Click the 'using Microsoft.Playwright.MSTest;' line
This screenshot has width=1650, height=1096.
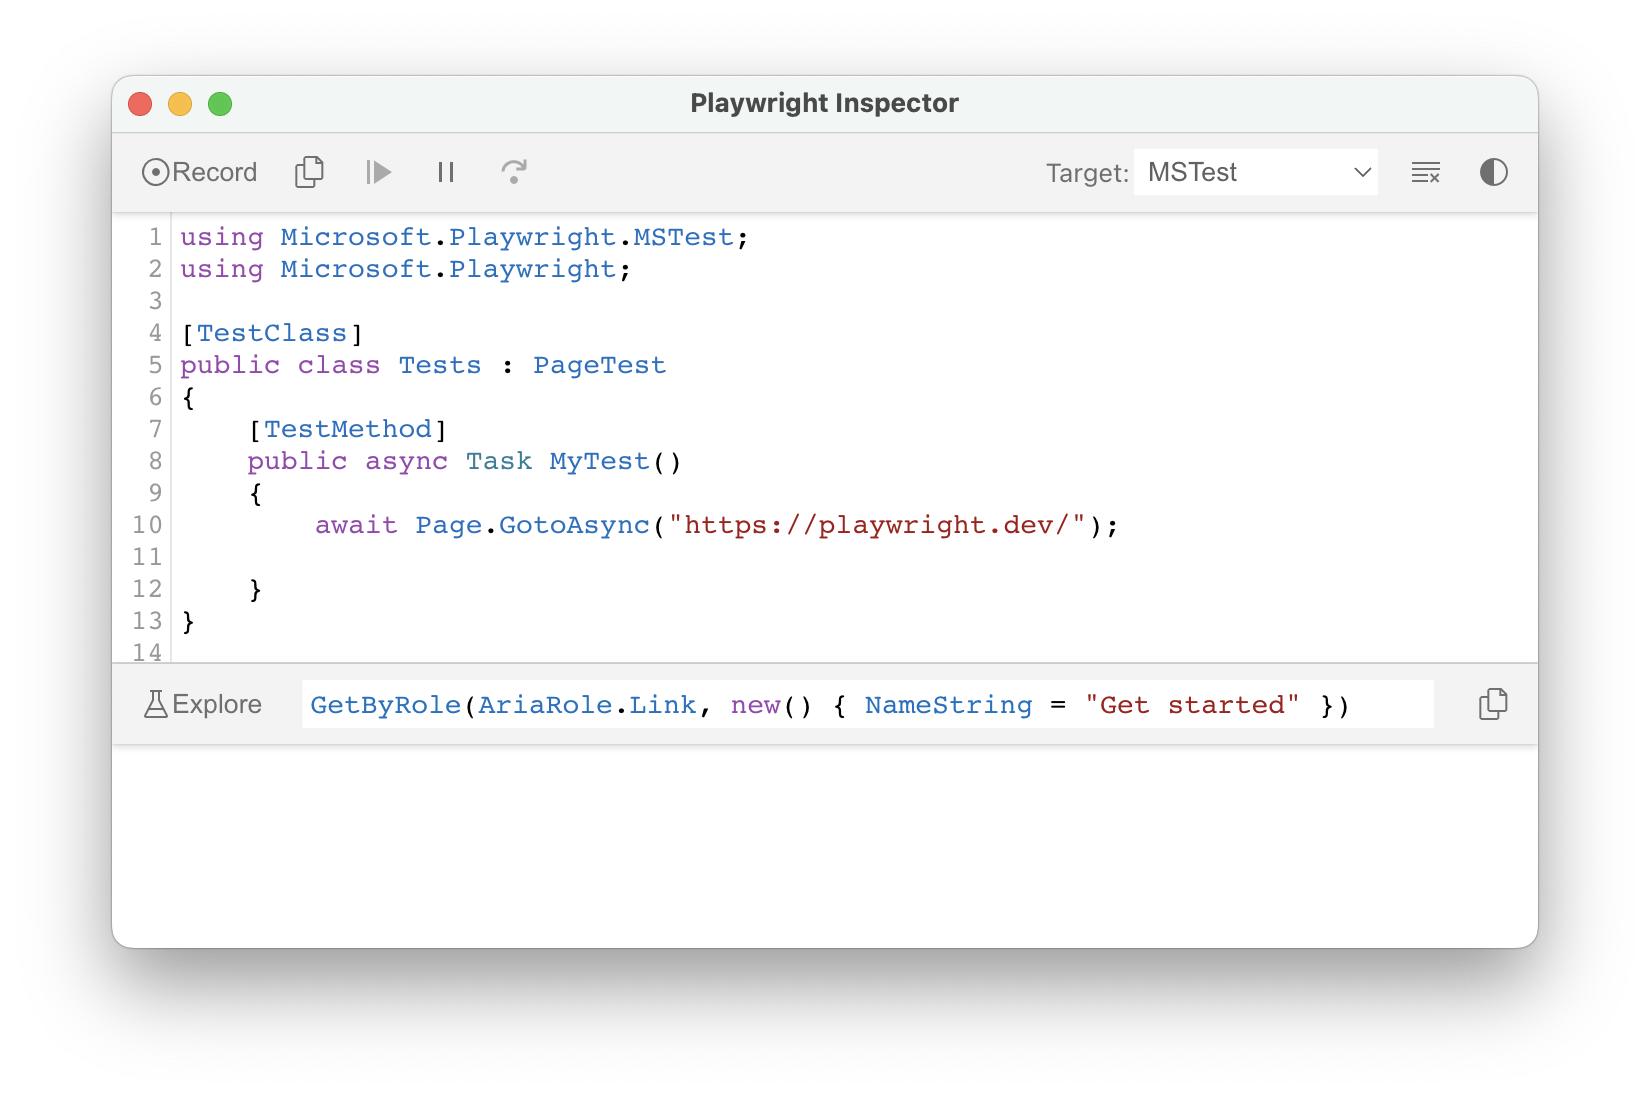pos(464,237)
